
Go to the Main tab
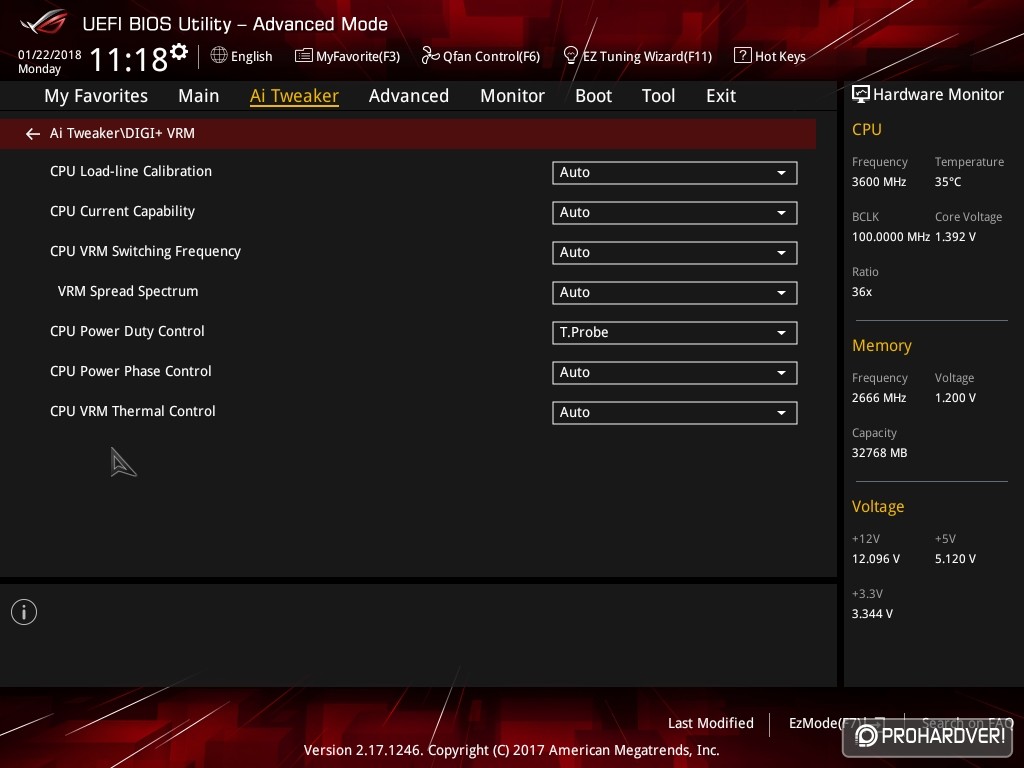click(199, 96)
